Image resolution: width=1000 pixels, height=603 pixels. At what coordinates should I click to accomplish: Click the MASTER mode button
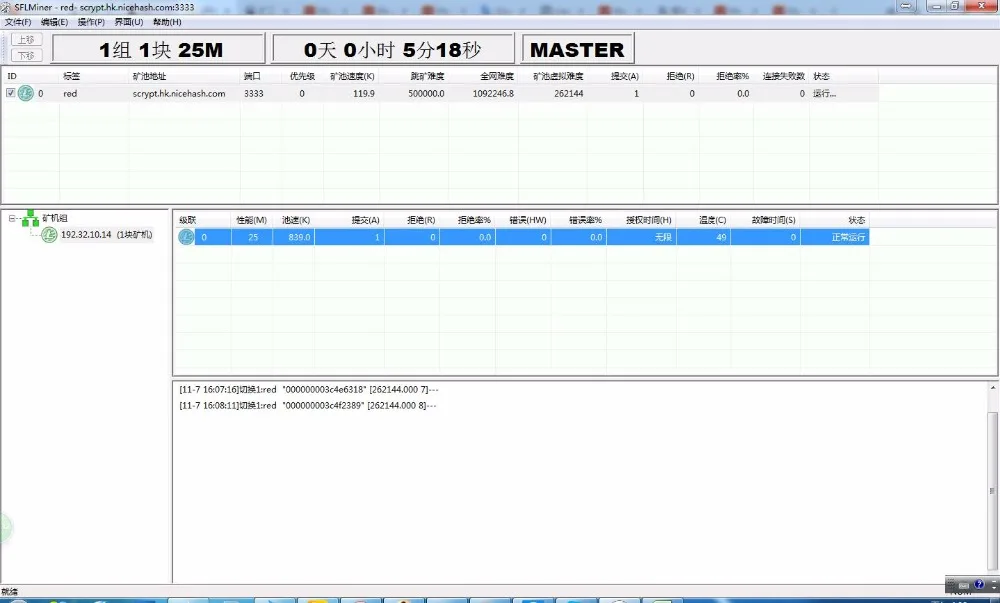[x=577, y=49]
